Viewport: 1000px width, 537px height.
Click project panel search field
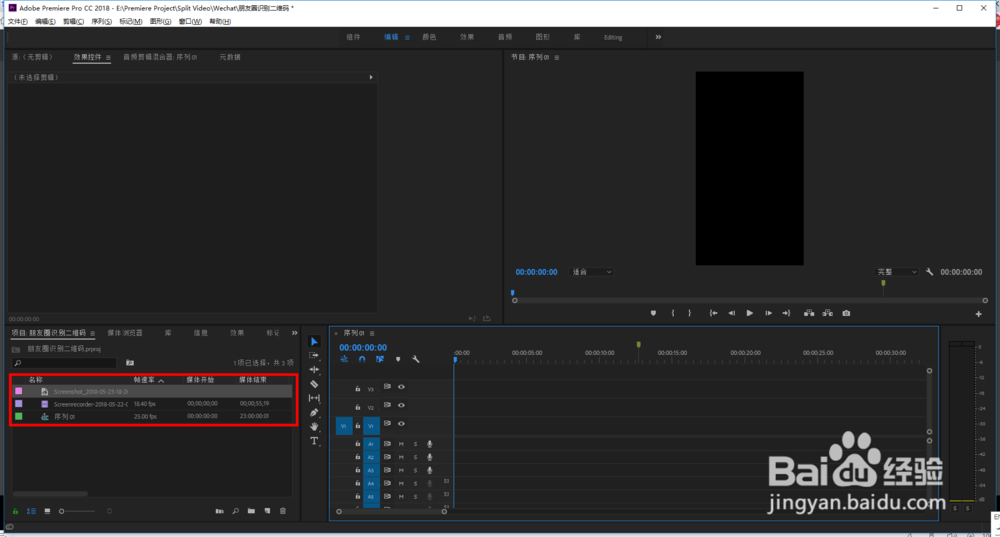coord(64,363)
